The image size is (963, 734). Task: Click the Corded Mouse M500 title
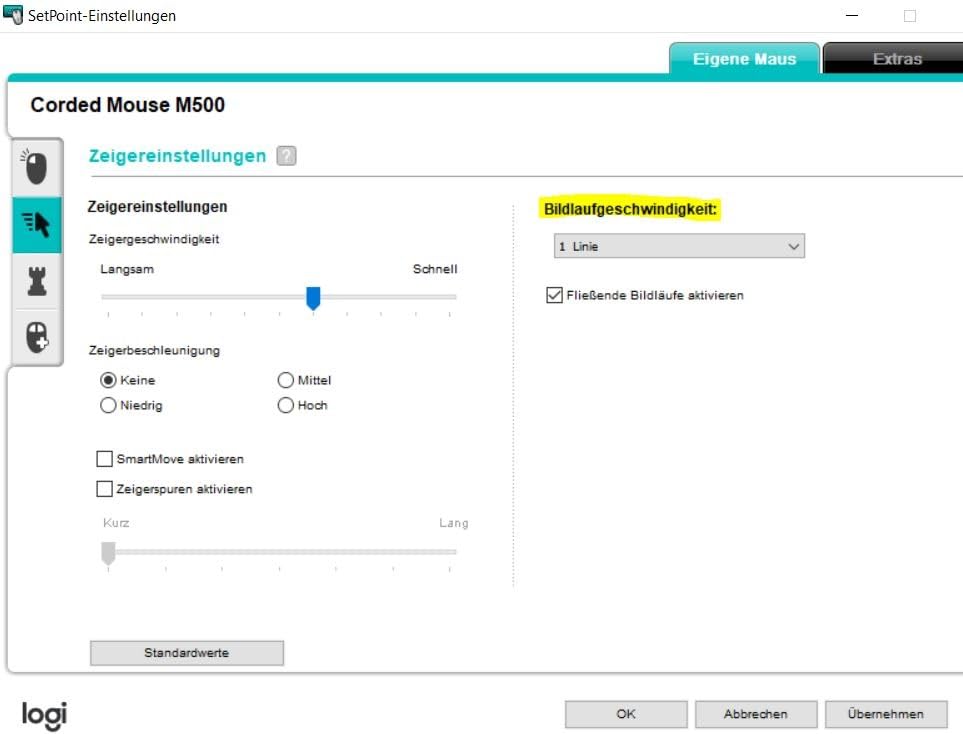128,105
